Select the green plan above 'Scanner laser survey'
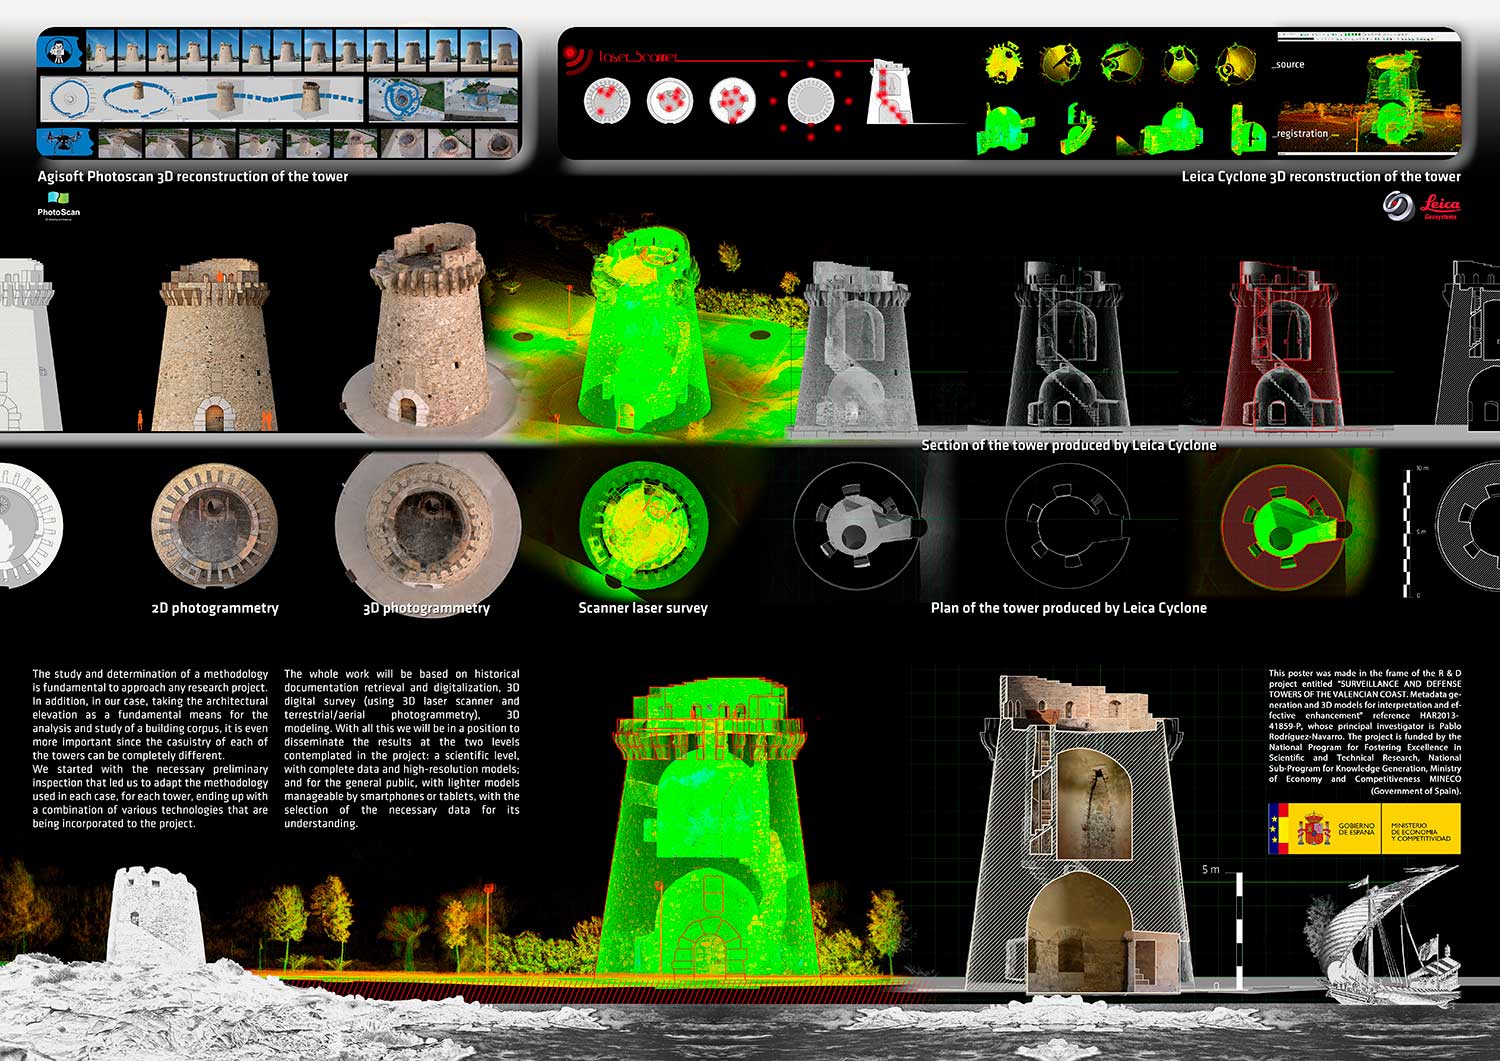1500x1061 pixels. coord(643,525)
